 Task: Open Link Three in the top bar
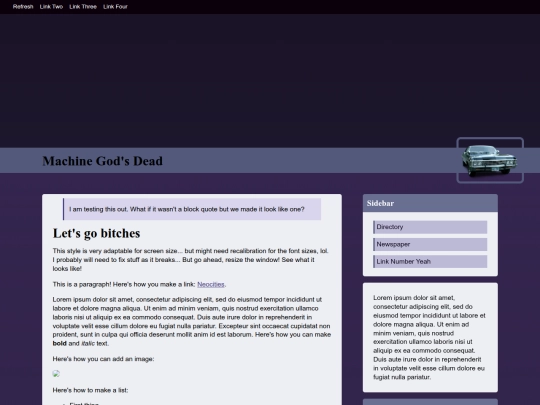83,7
